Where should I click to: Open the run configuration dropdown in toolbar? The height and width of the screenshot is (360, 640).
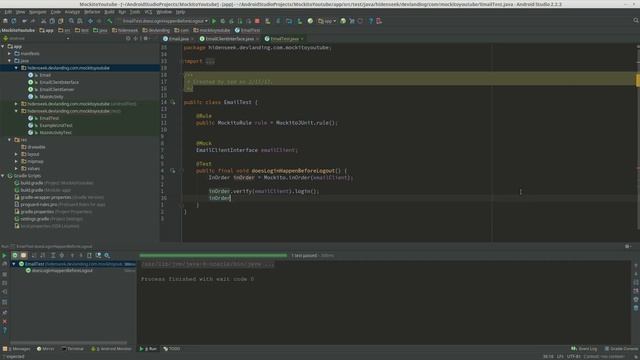coord(163,21)
